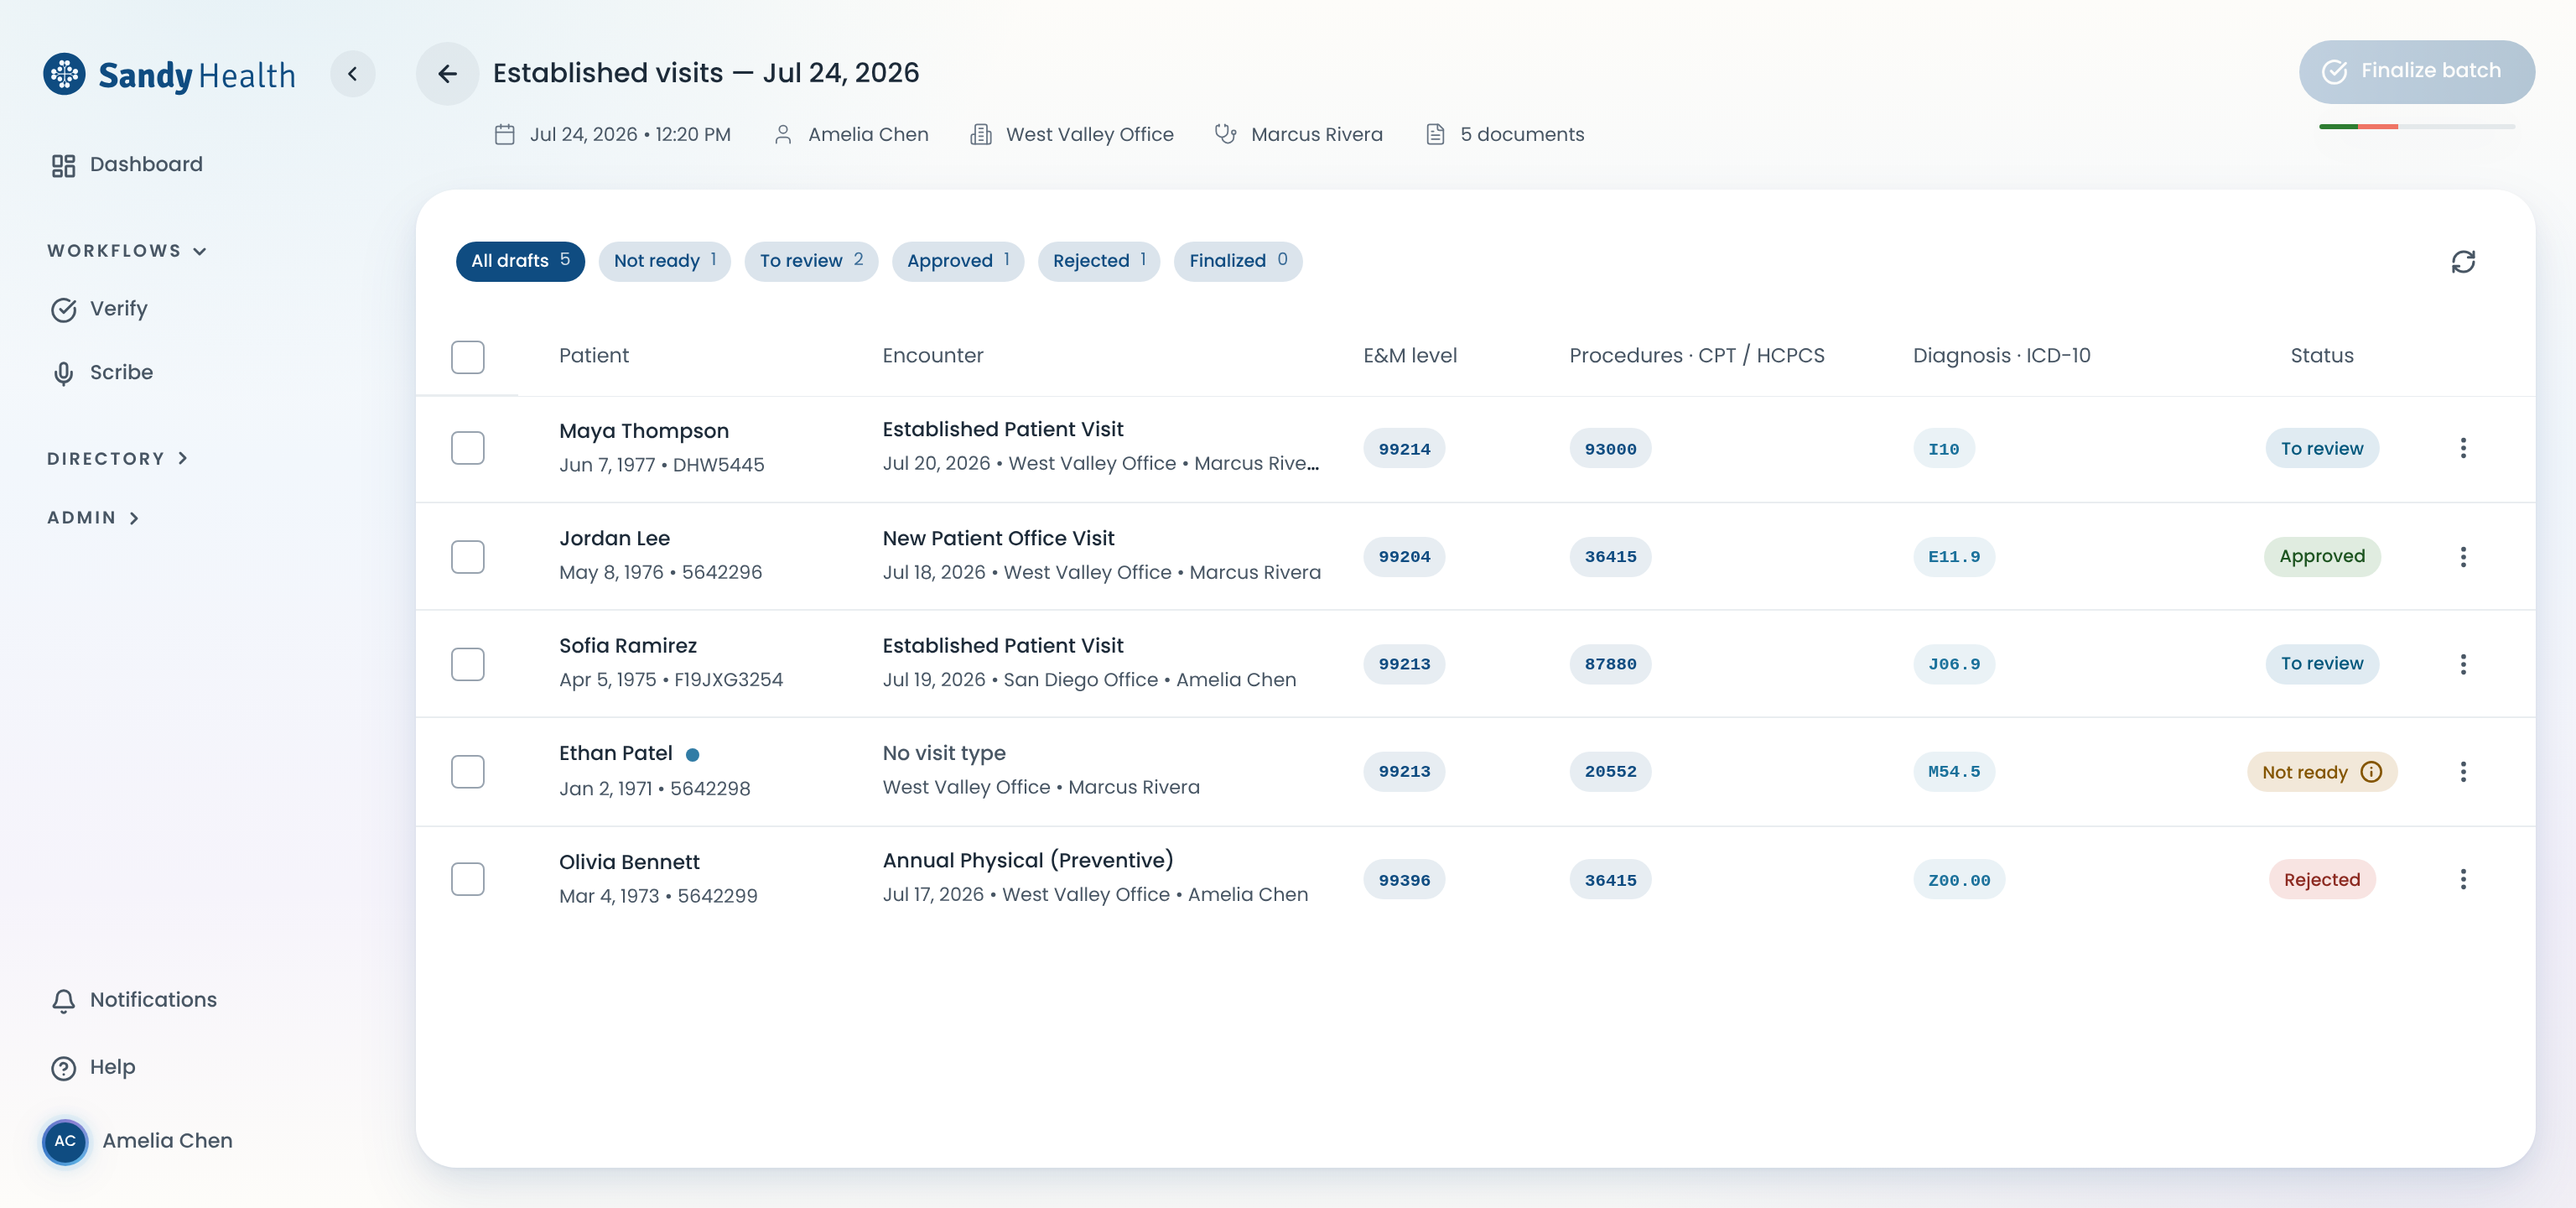Select the Rejected filter tab
This screenshot has width=2576, height=1208.
[x=1098, y=261]
